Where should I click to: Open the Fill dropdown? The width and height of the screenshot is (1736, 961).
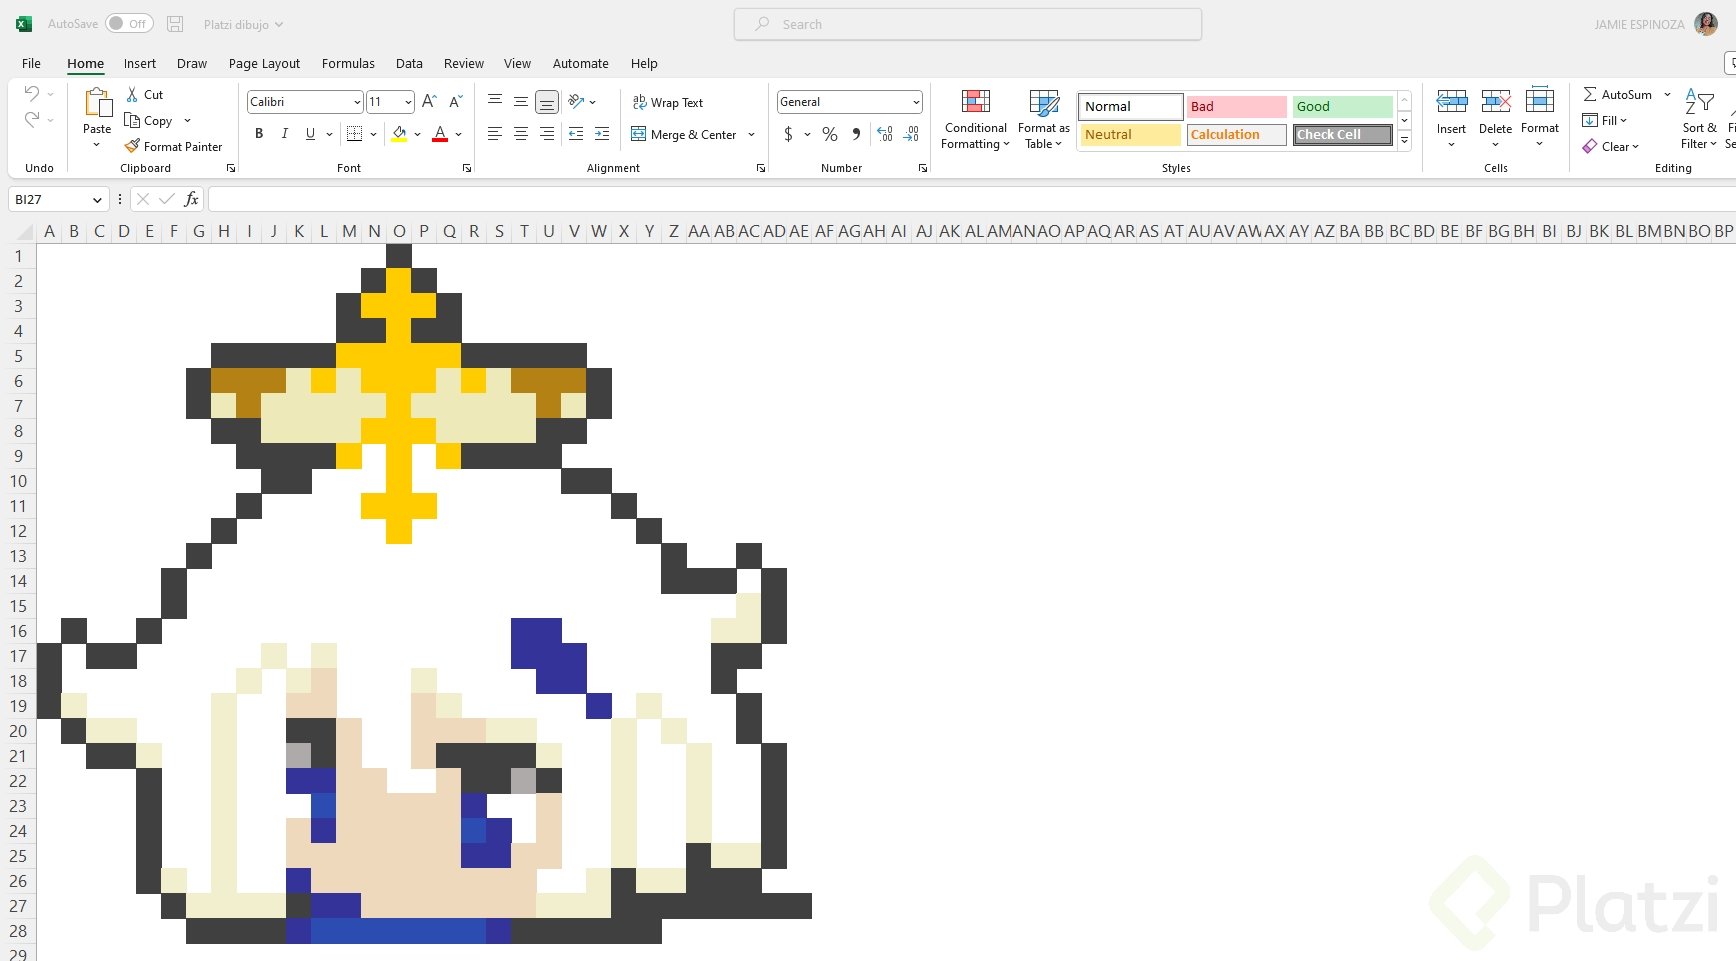click(x=1605, y=120)
